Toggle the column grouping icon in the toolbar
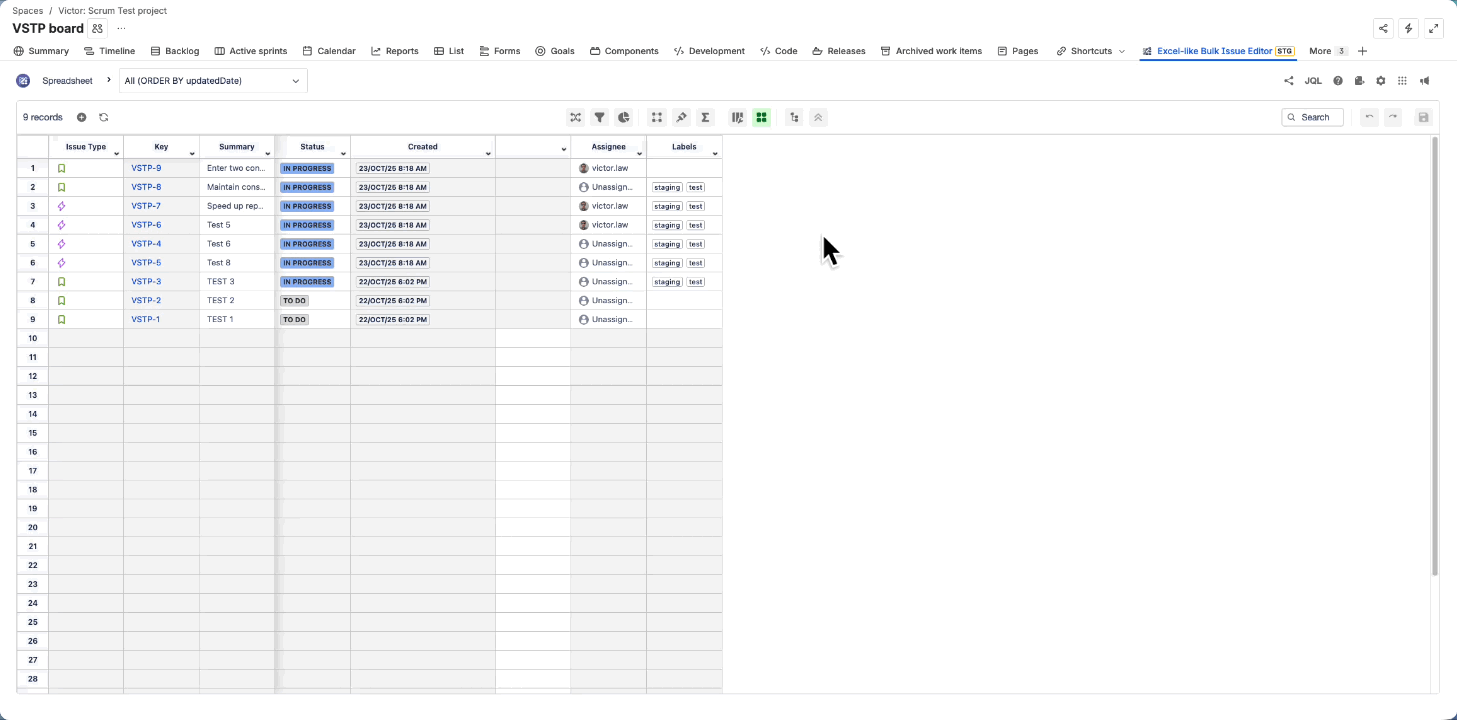Screen dimensions: 1457x720 coord(737,117)
